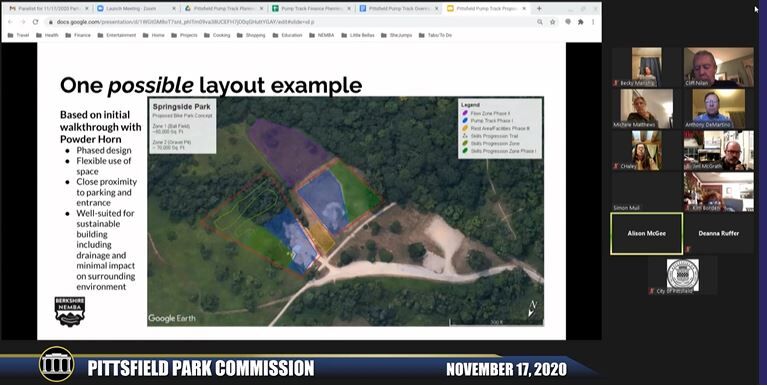The height and width of the screenshot is (386, 767).
Task: Click the 'One possible layout example' slide title
Action: tap(211, 85)
